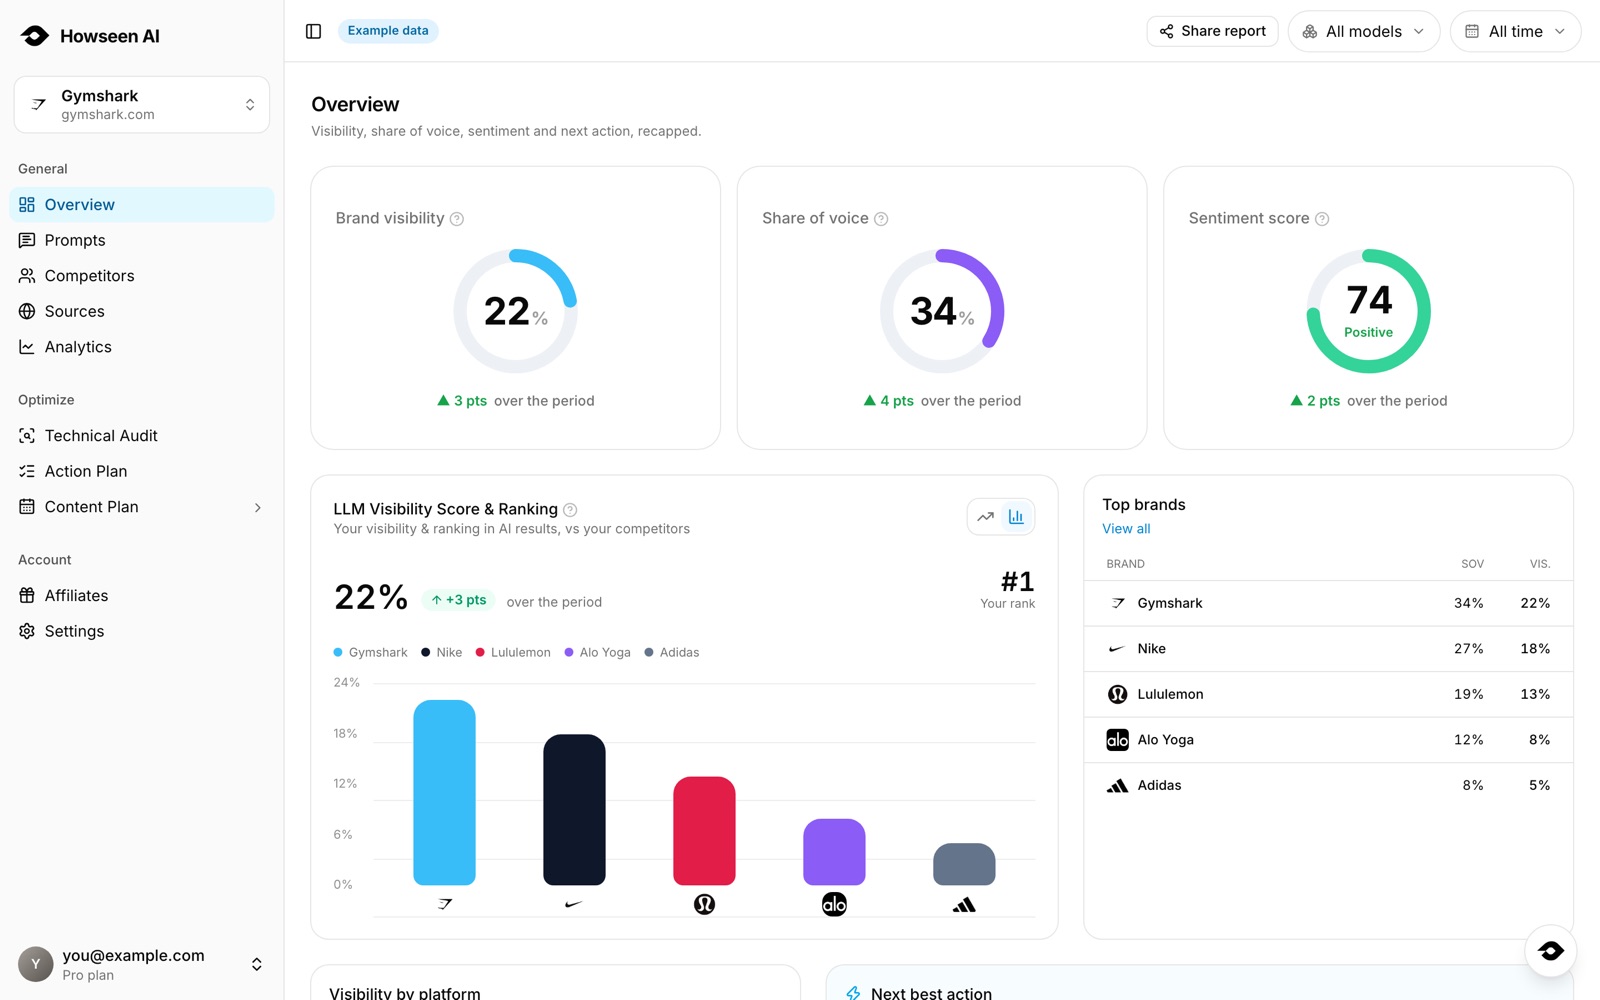This screenshot has width=1600, height=1000.
Task: Open the All time date dropdown
Action: [x=1515, y=32]
